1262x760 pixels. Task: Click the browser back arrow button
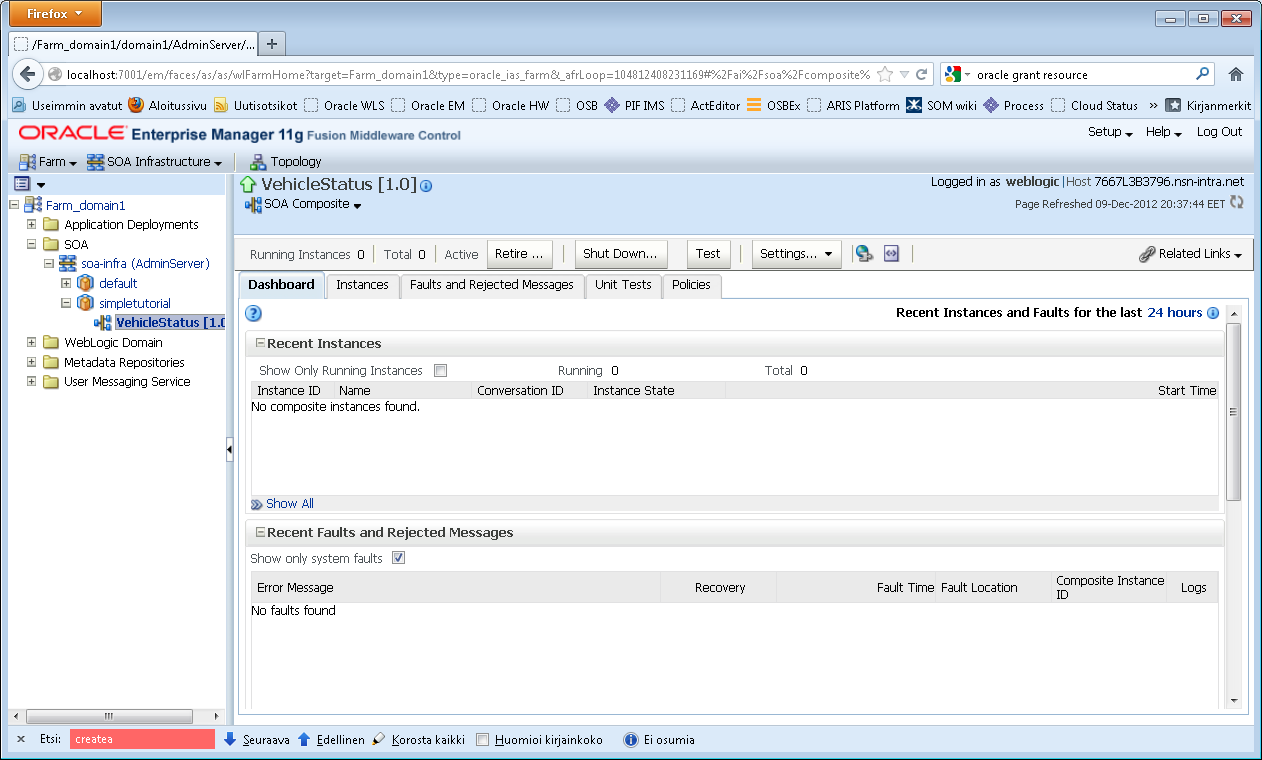pyautogui.click(x=28, y=74)
